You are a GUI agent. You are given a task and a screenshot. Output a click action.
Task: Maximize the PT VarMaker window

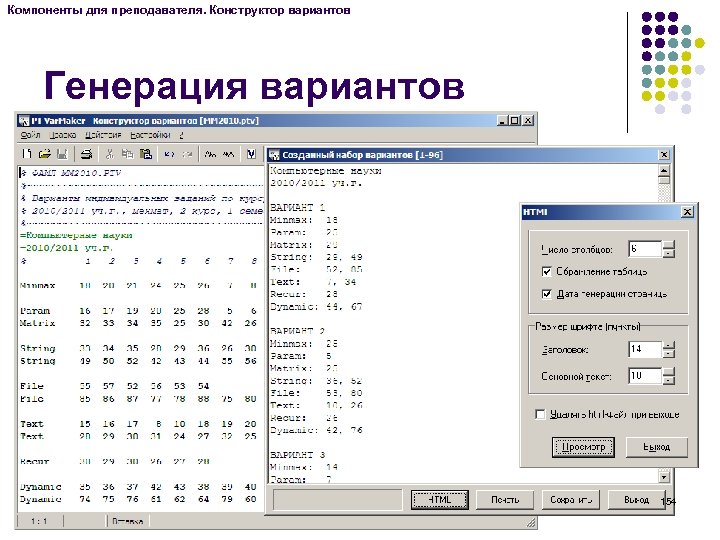(x=515, y=121)
